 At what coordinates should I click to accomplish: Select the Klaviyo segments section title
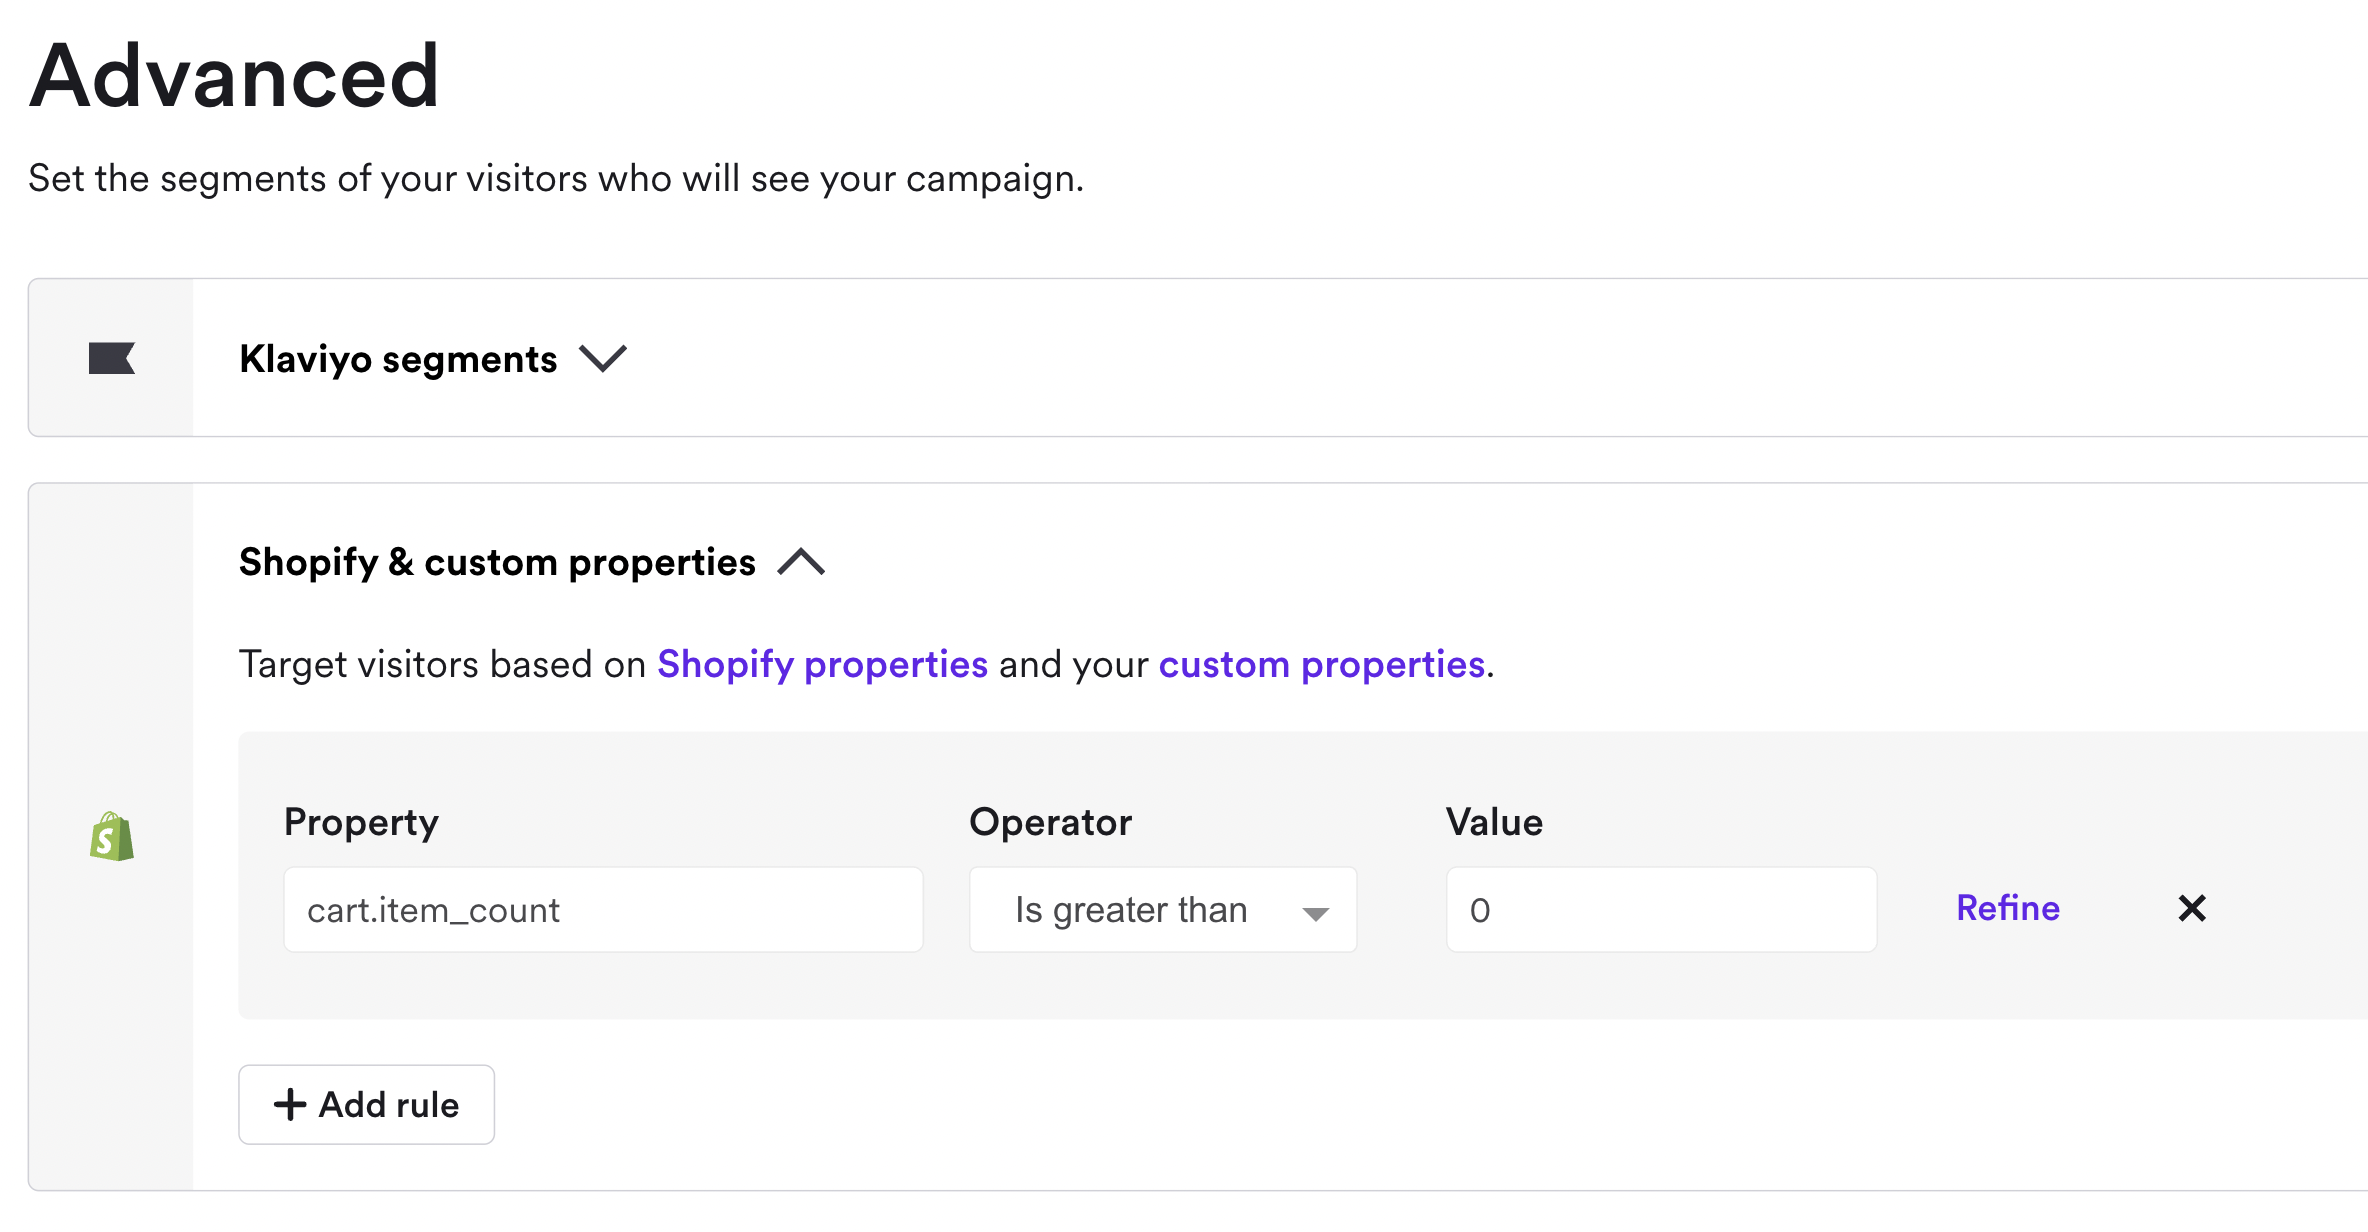398,359
